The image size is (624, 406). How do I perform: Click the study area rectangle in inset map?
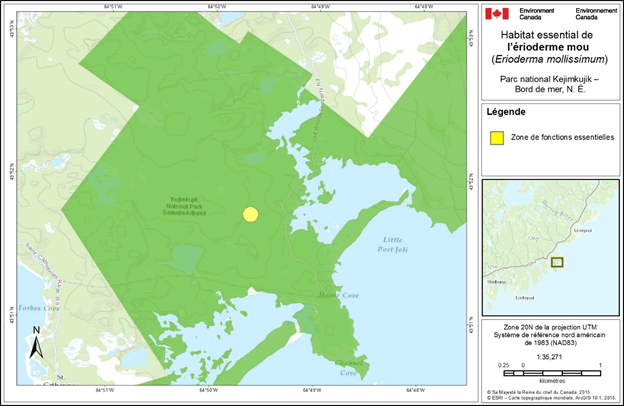tap(557, 263)
